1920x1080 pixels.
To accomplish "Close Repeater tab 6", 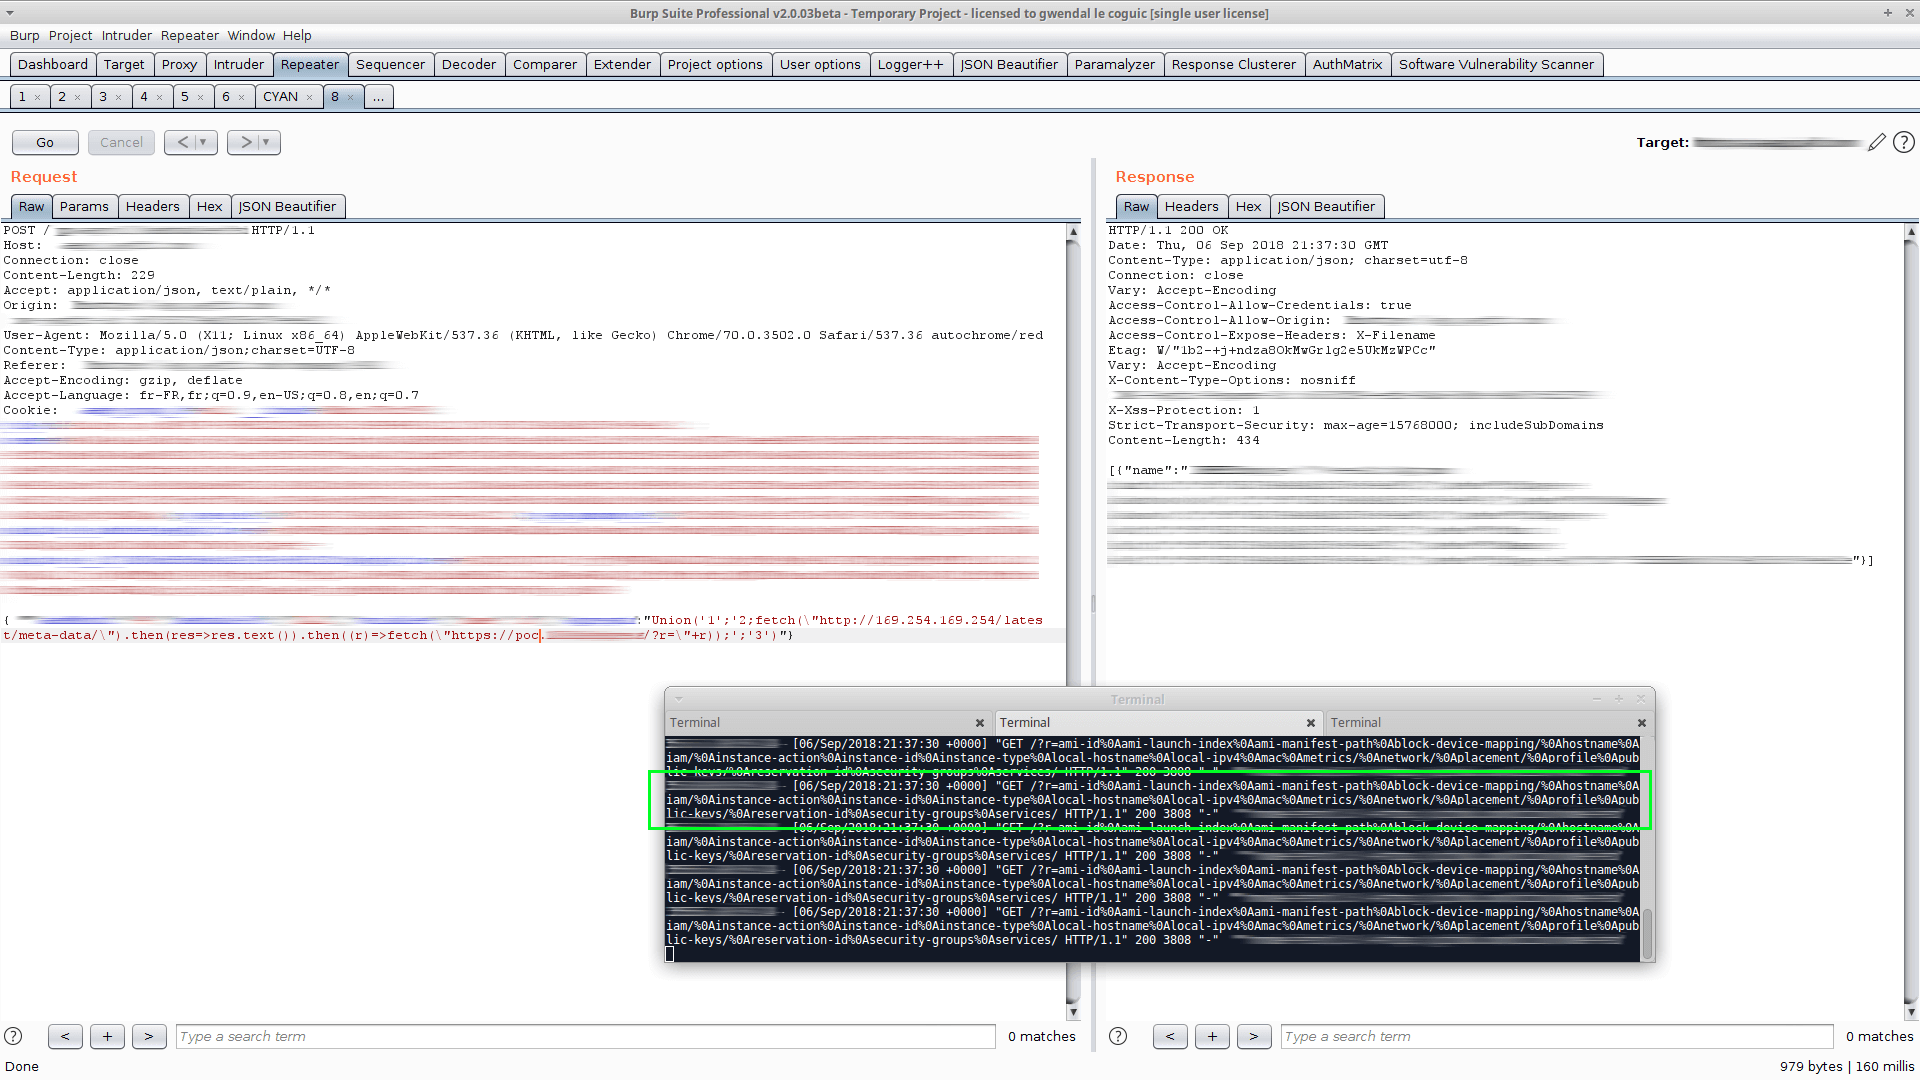I will point(241,97).
